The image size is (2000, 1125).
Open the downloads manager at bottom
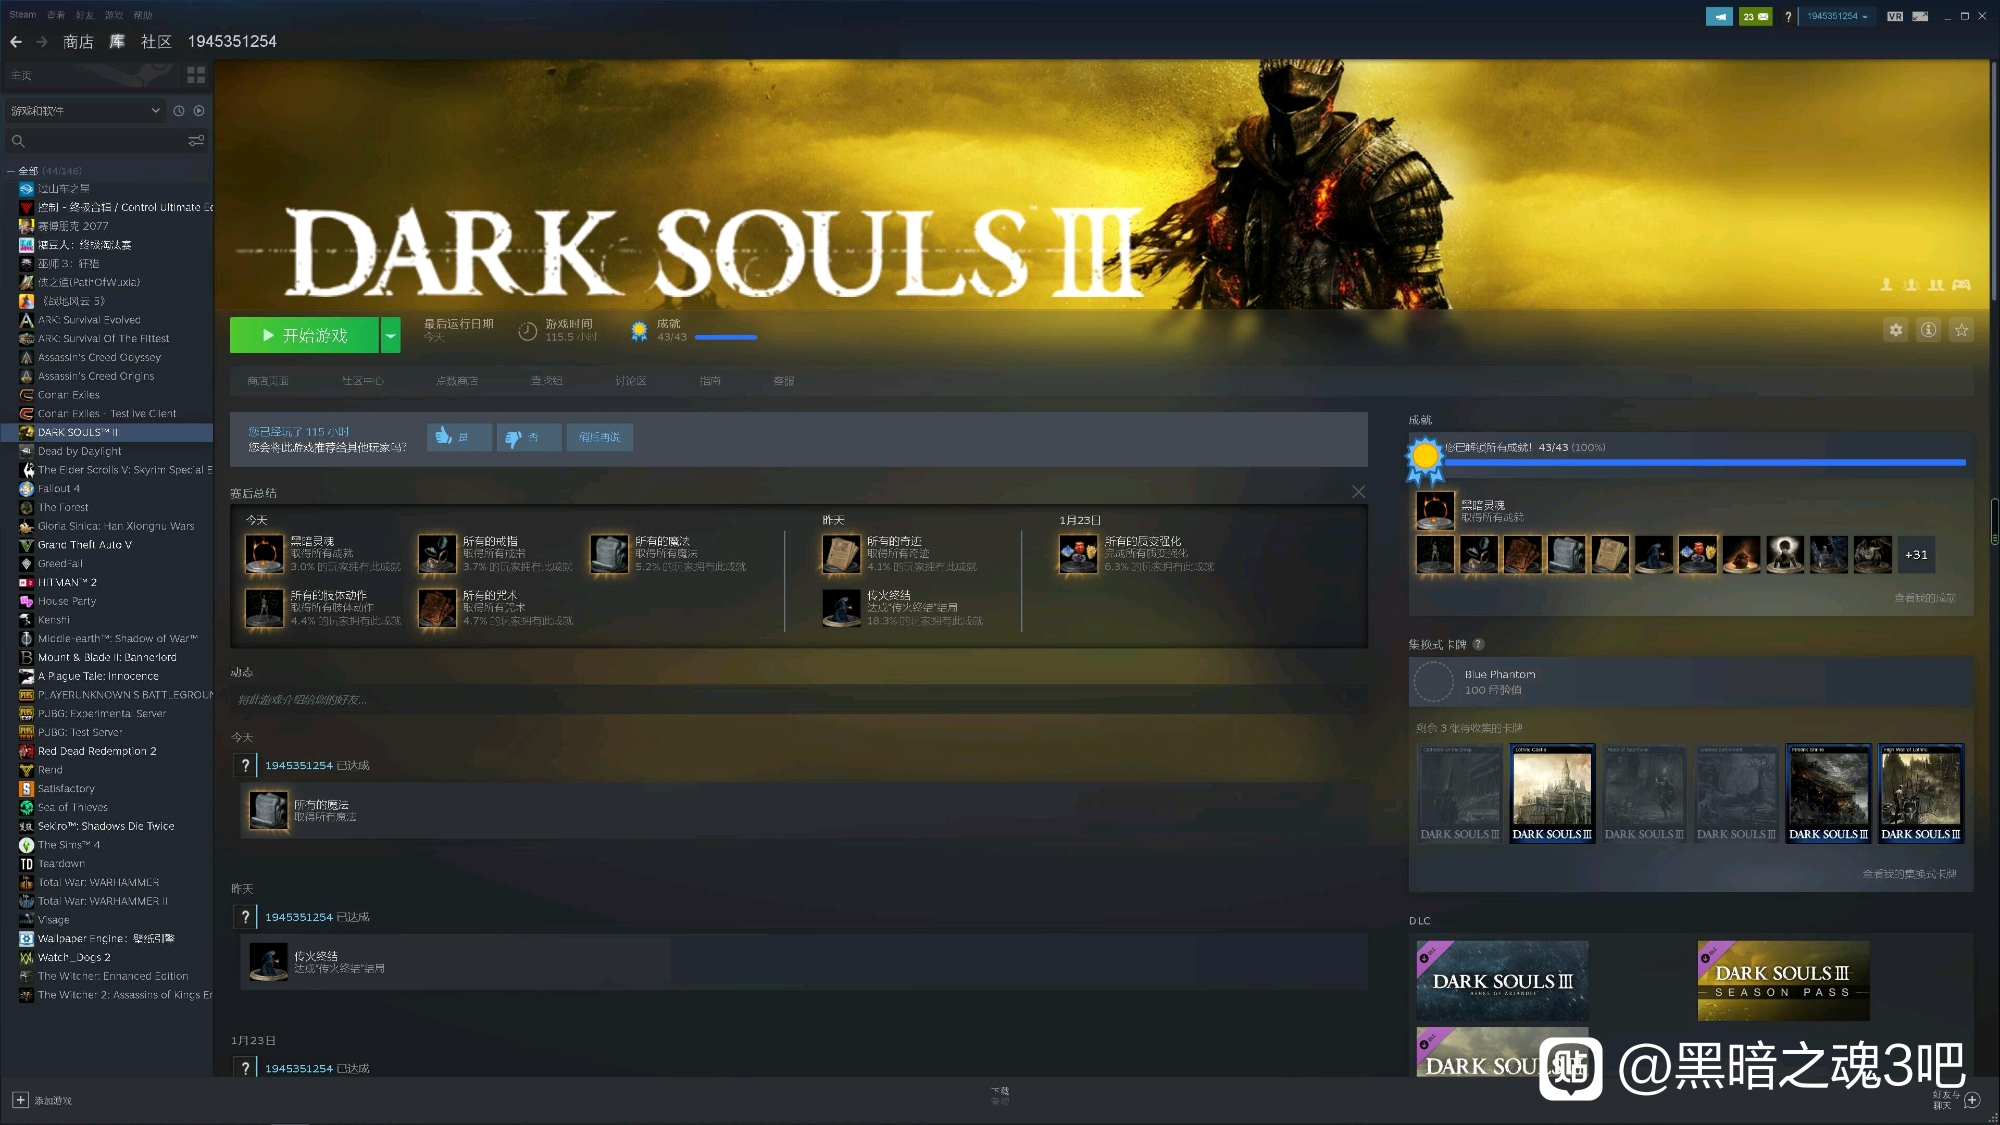tap(1000, 1095)
